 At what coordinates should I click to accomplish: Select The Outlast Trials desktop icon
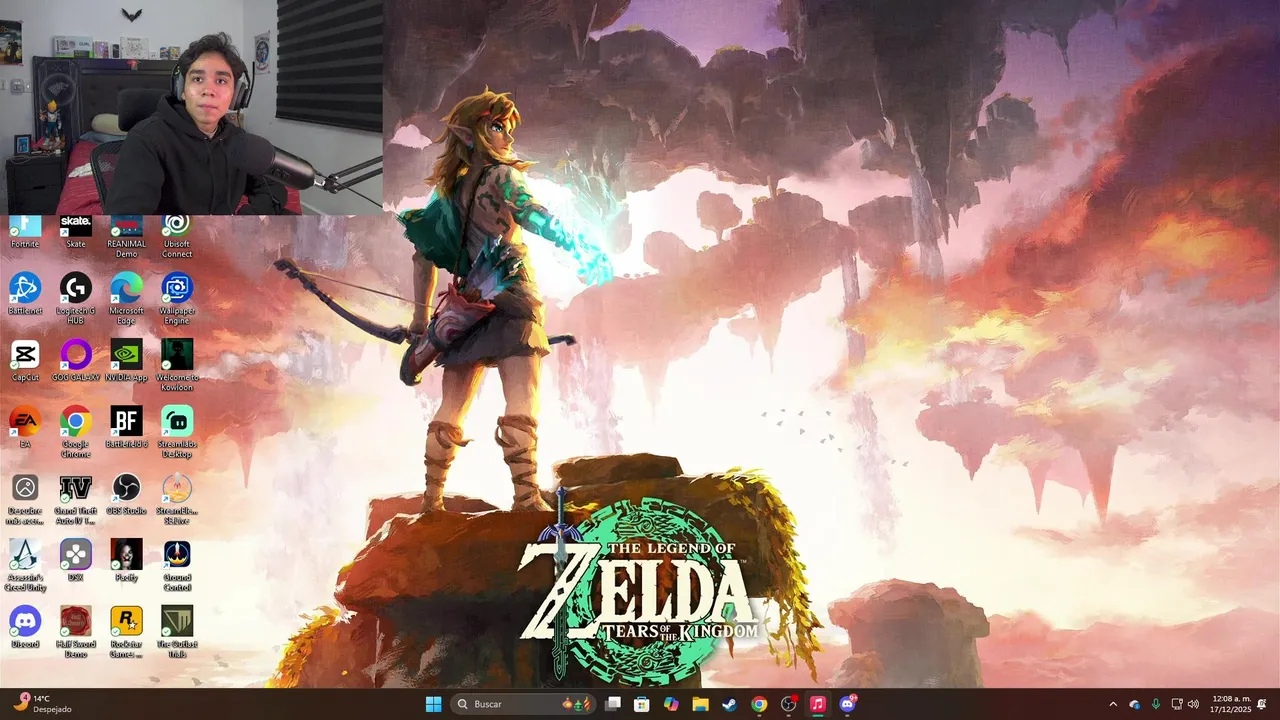point(177,632)
